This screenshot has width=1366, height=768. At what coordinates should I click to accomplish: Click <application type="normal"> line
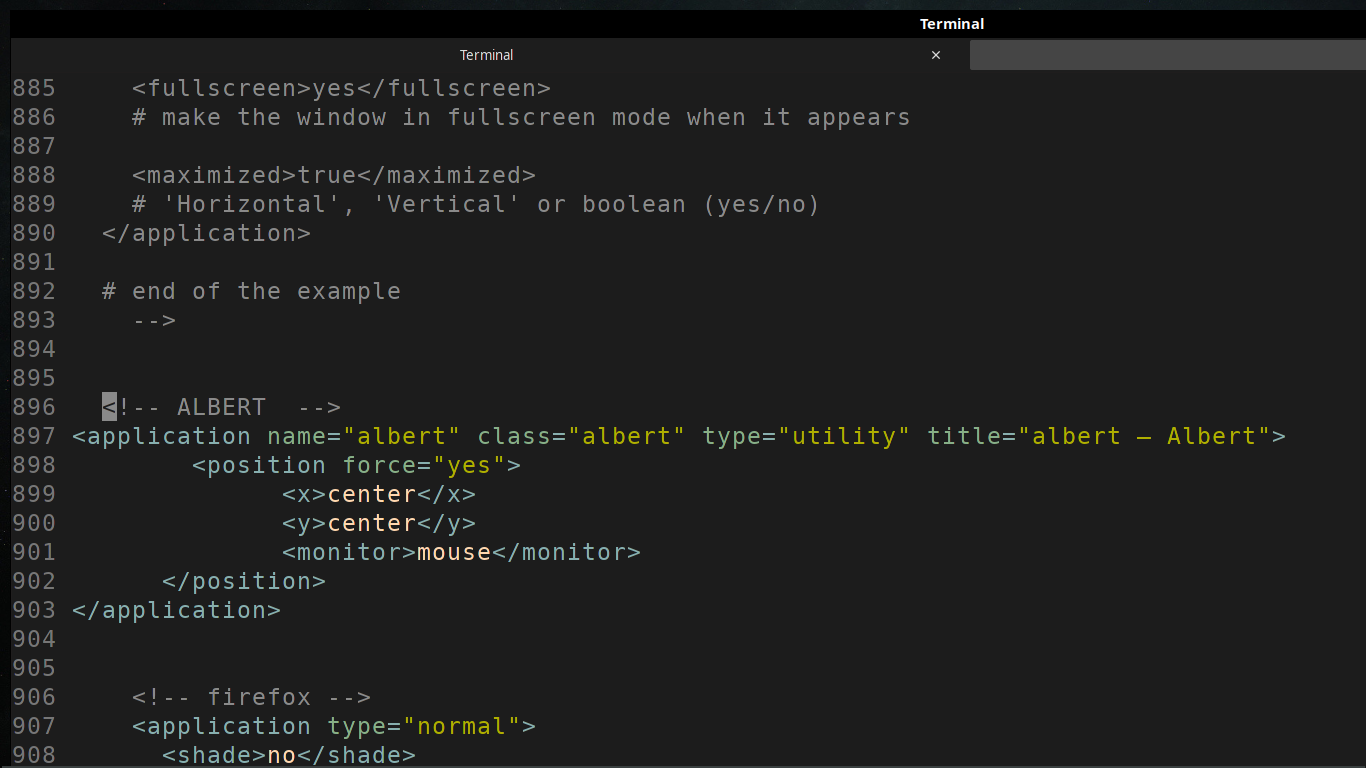pyautogui.click(x=334, y=726)
